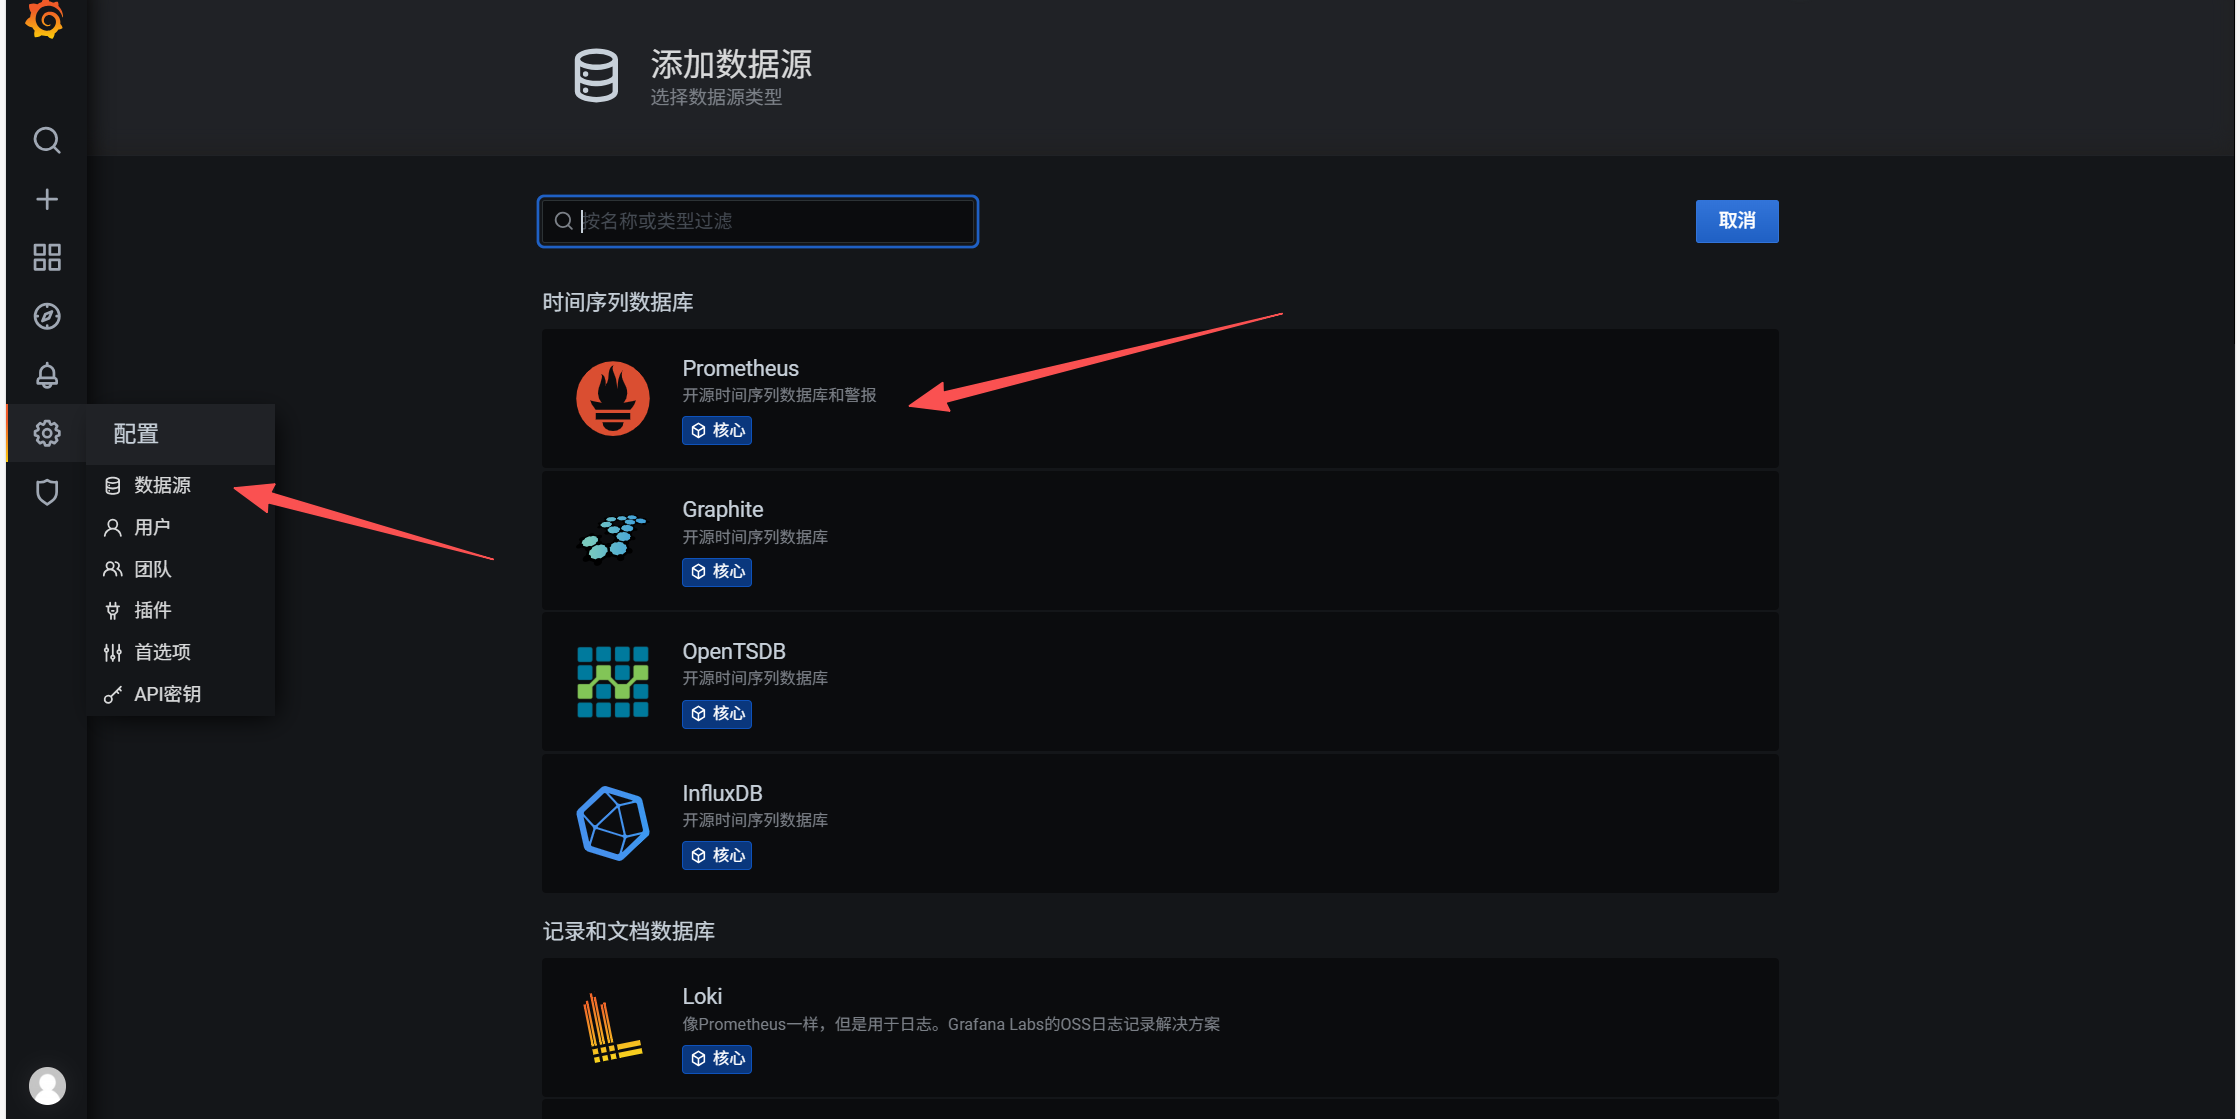
Task: Click the configuration gear icon
Action: tap(46, 433)
